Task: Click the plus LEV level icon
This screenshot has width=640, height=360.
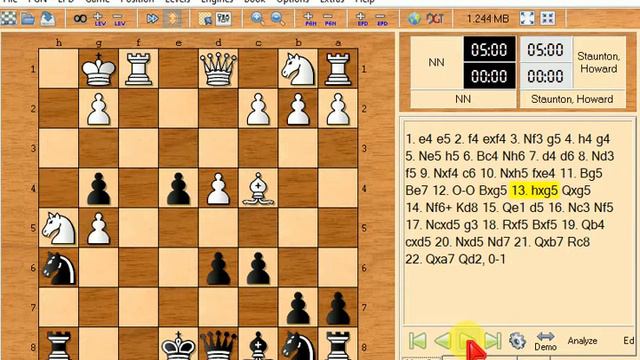Action: tap(99, 19)
